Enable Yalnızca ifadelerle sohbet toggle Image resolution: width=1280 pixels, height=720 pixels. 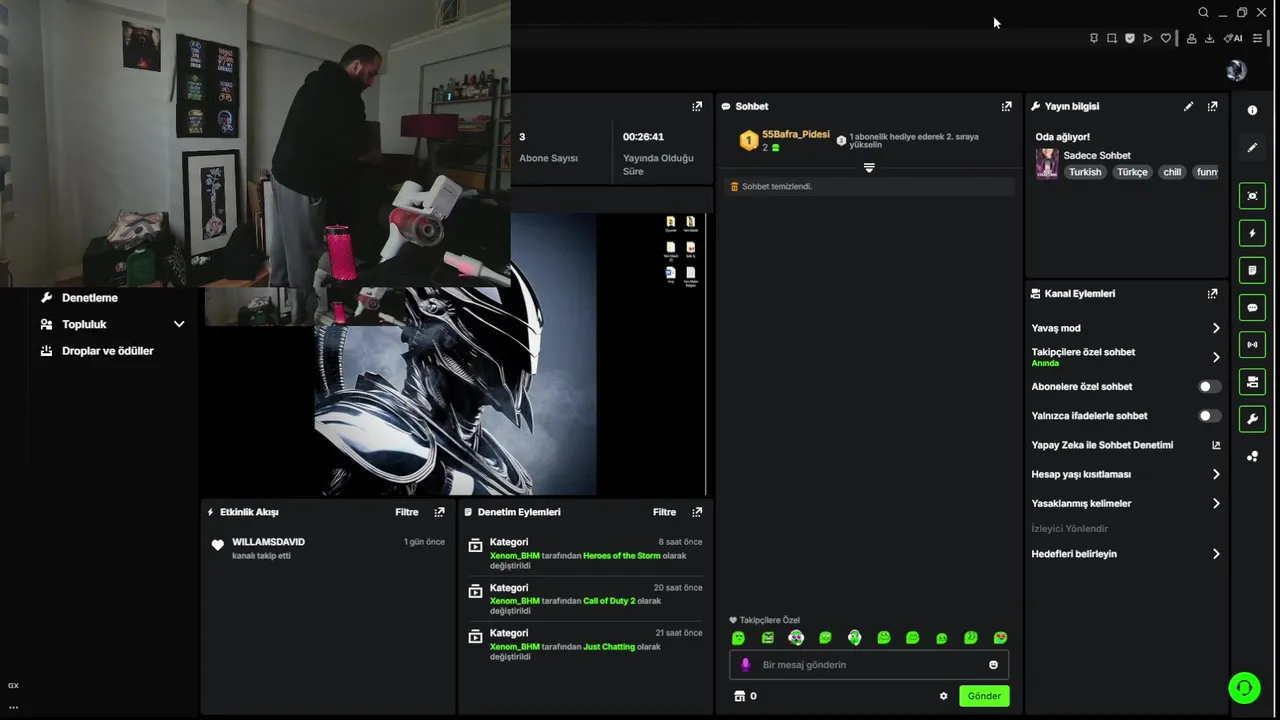[1209, 416]
